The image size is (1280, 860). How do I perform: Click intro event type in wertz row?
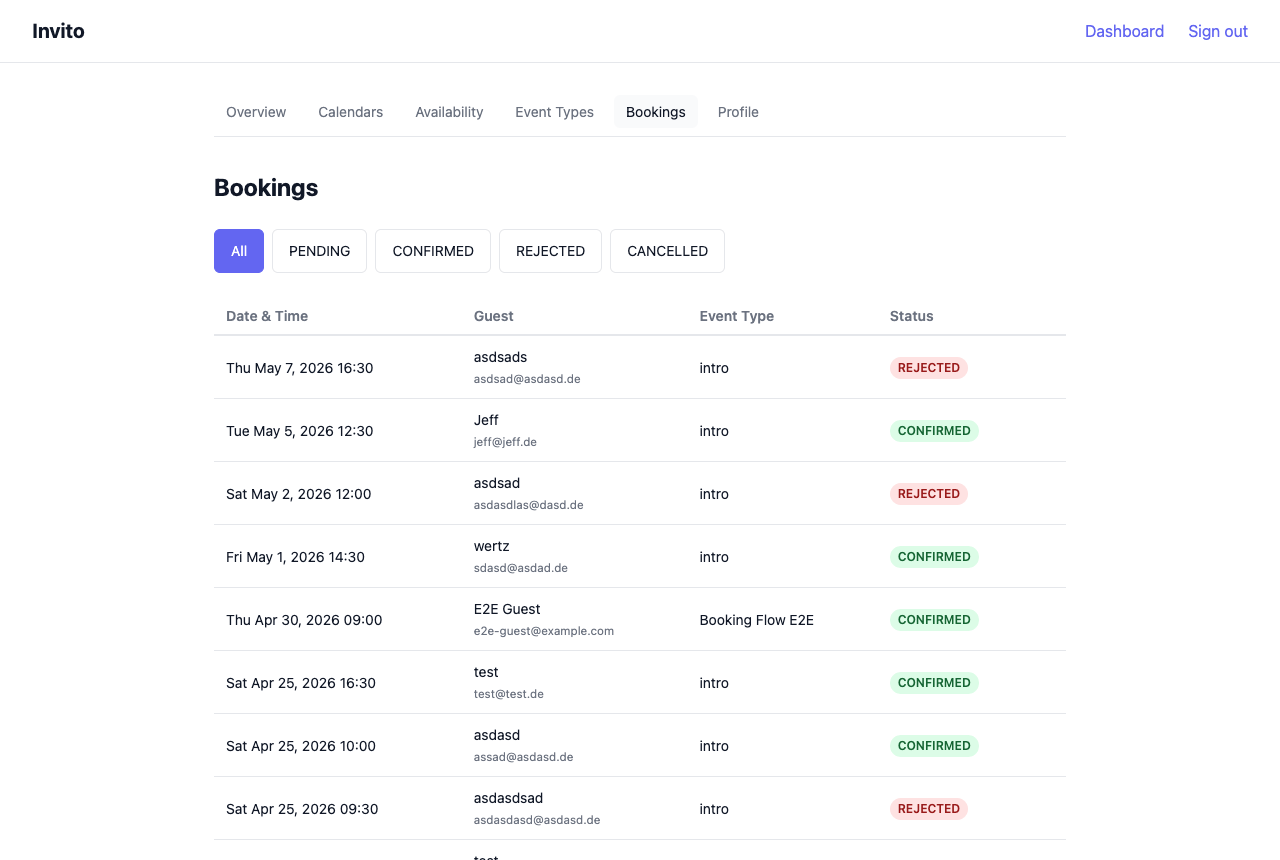[x=714, y=557]
